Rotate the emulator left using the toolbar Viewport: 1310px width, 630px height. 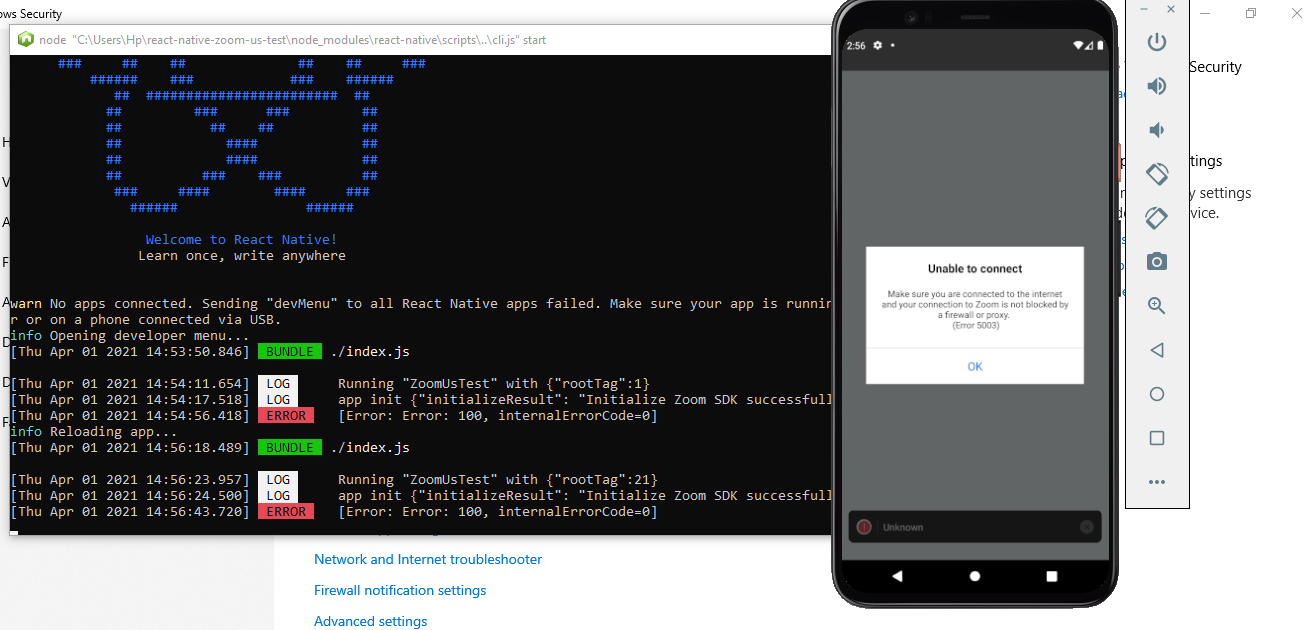(1157, 174)
